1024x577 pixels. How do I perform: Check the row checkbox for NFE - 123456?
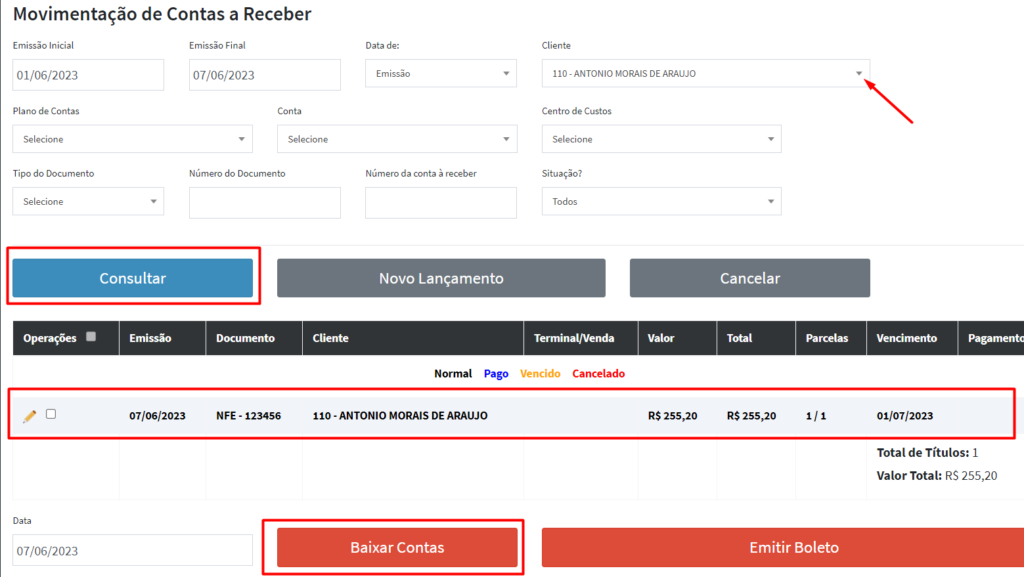tap(51, 414)
